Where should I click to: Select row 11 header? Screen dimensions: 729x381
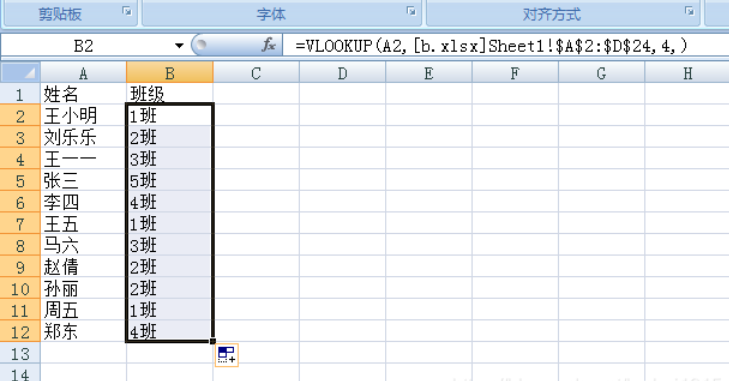[x=20, y=310]
